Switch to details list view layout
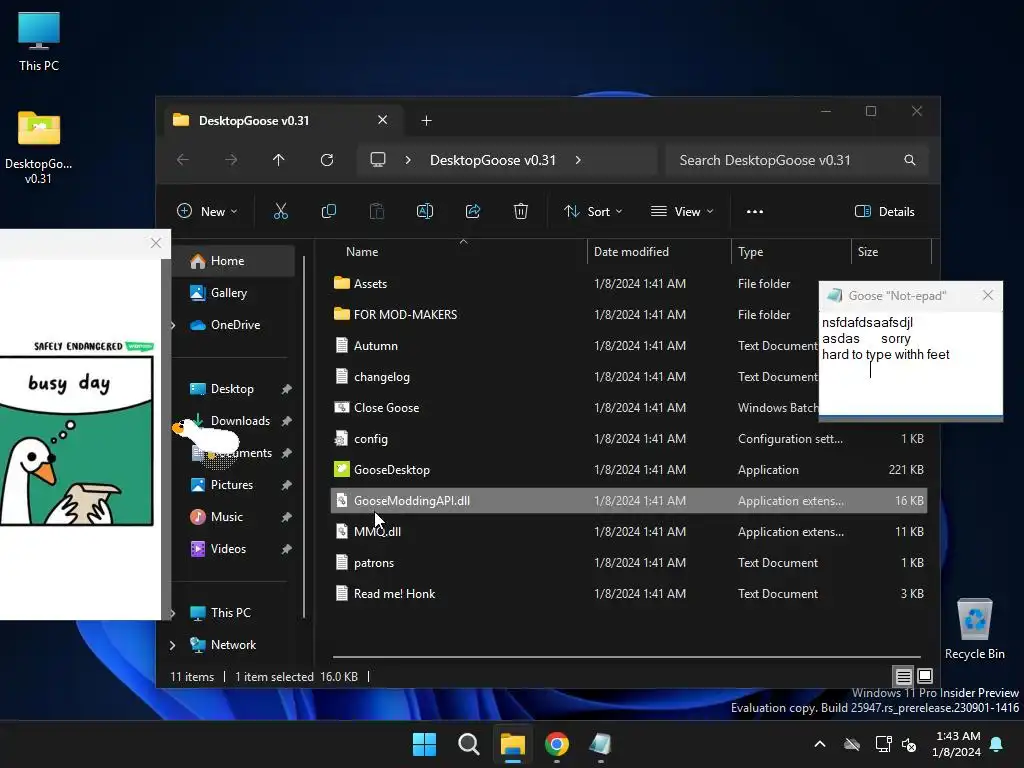The height and width of the screenshot is (768, 1024). tap(903, 676)
